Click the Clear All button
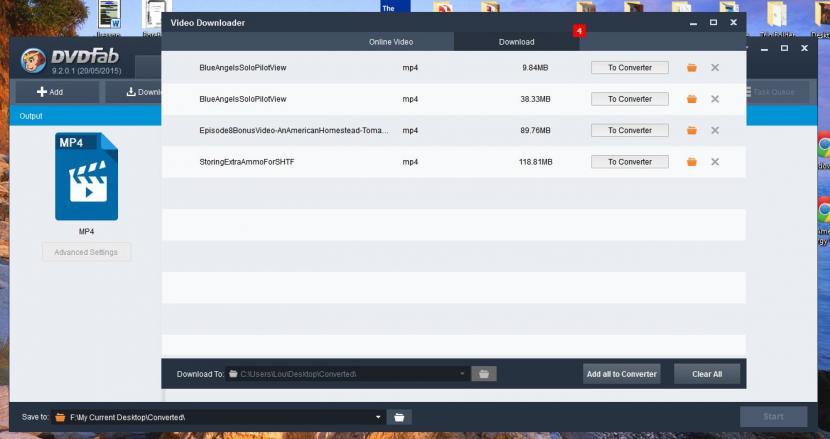830x439 pixels. point(707,374)
